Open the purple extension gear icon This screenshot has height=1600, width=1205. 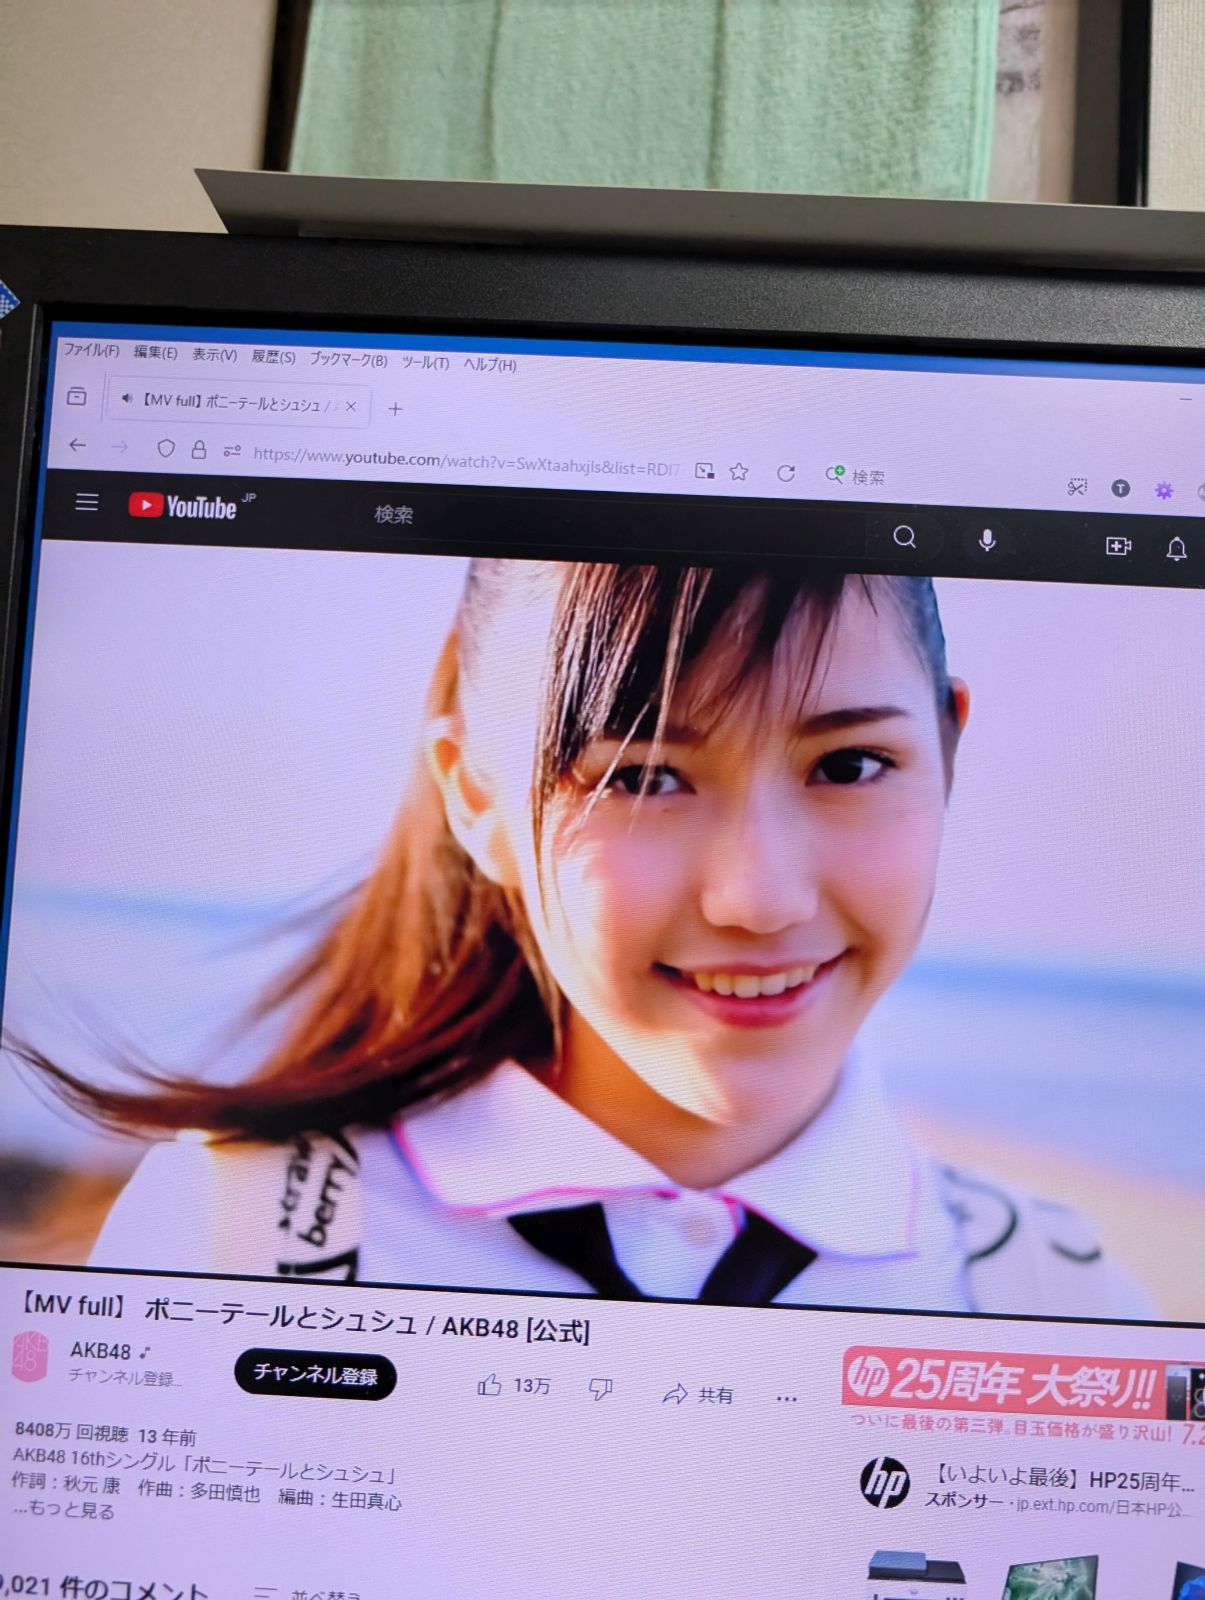coord(1164,491)
